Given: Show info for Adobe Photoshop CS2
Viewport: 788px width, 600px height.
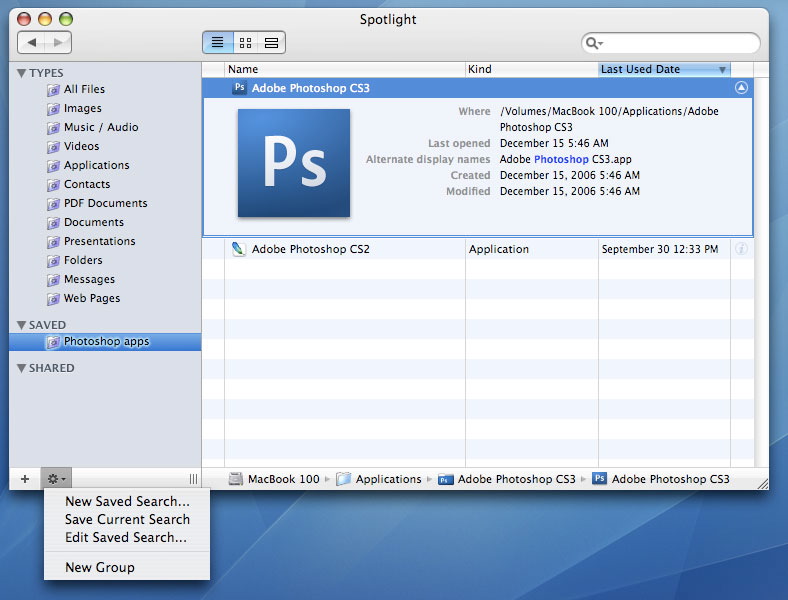Looking at the screenshot, I should (741, 249).
